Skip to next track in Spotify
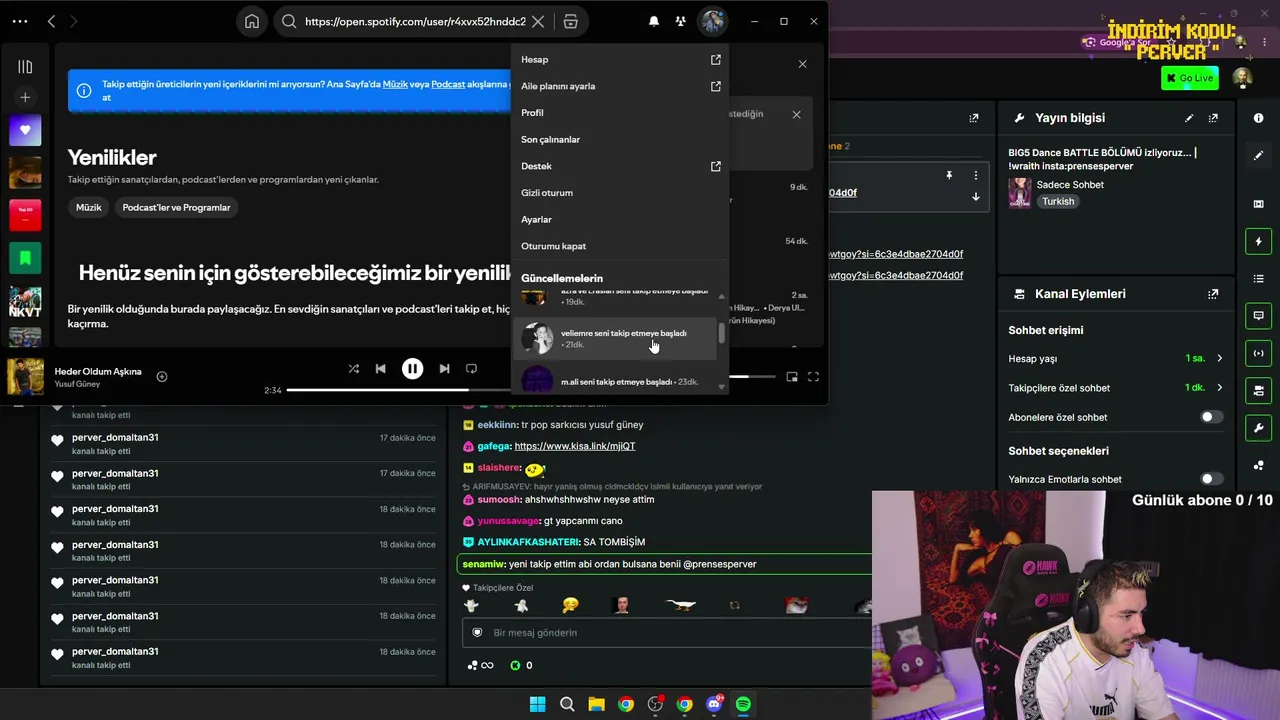This screenshot has height=720, width=1280. tap(444, 369)
